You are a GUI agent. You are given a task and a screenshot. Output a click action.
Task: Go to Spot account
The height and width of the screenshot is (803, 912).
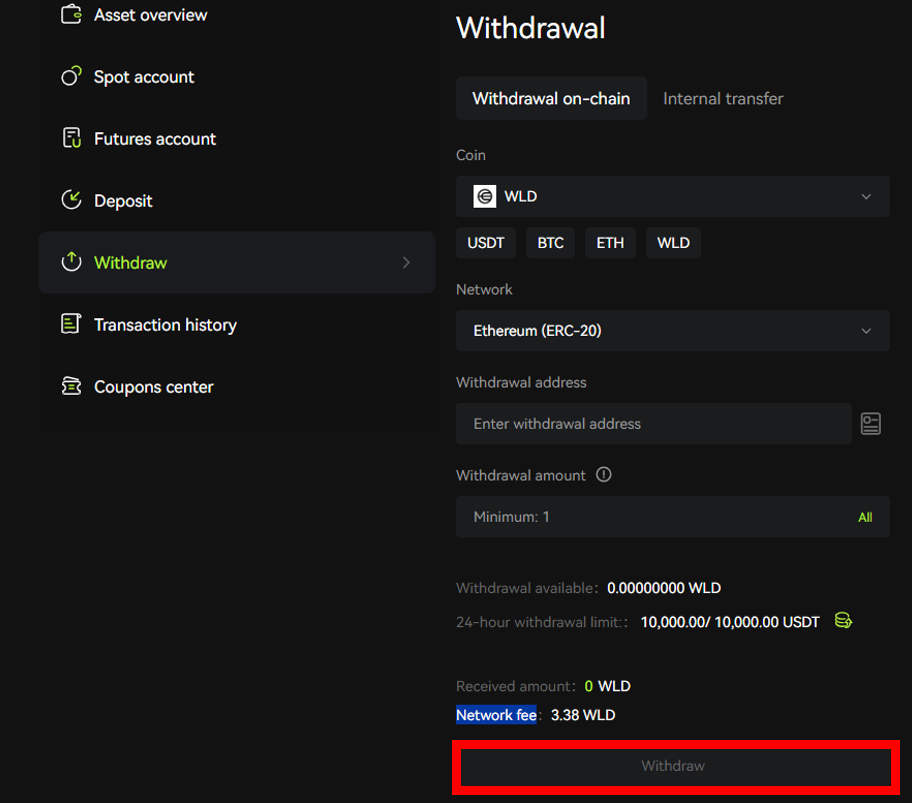[x=144, y=77]
